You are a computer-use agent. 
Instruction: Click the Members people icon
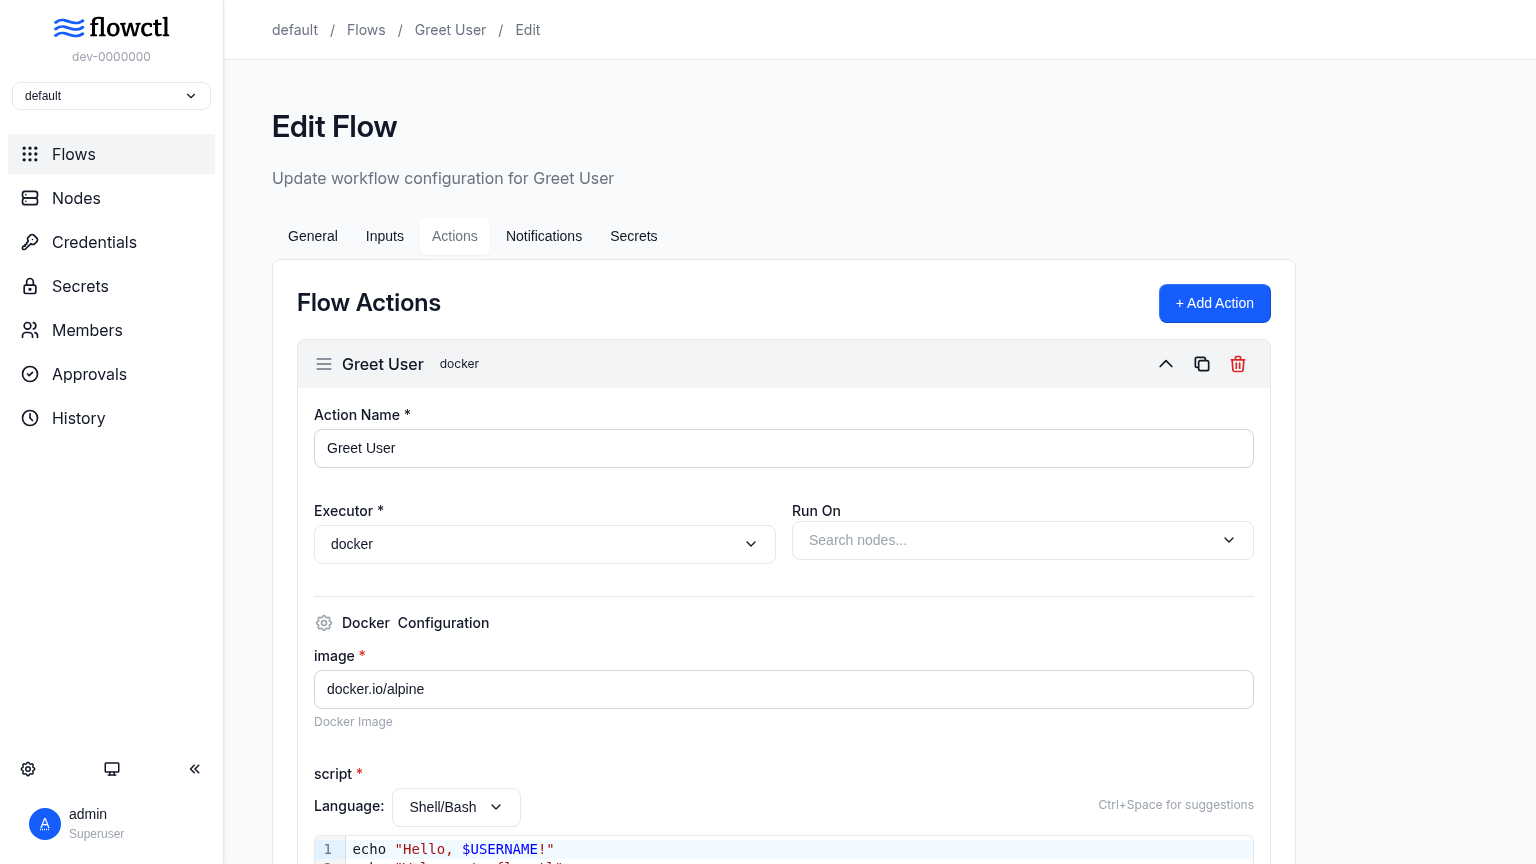click(30, 330)
